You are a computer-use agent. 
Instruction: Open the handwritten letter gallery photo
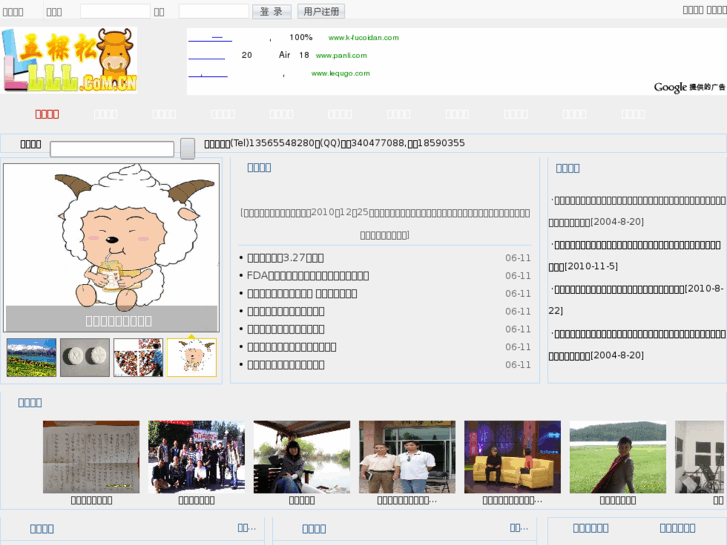pyautogui.click(x=91, y=457)
